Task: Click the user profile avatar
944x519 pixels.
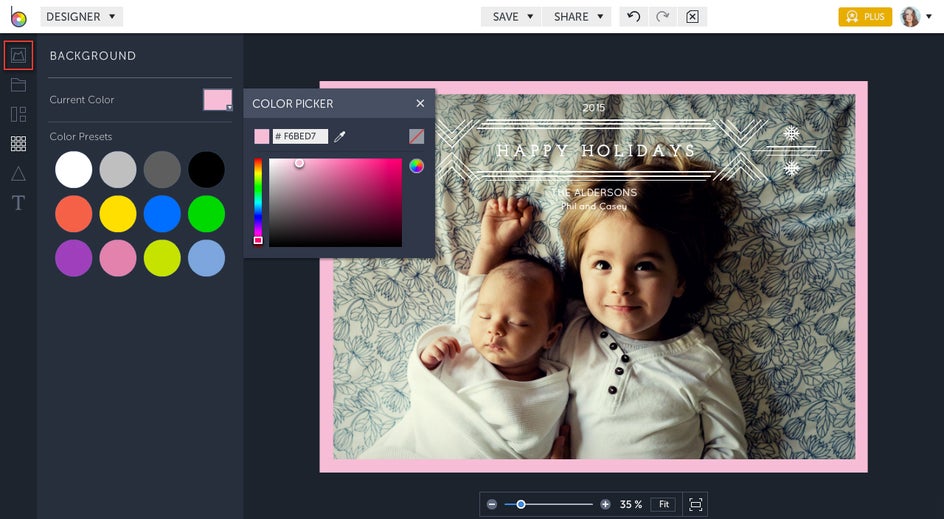Action: point(910,17)
